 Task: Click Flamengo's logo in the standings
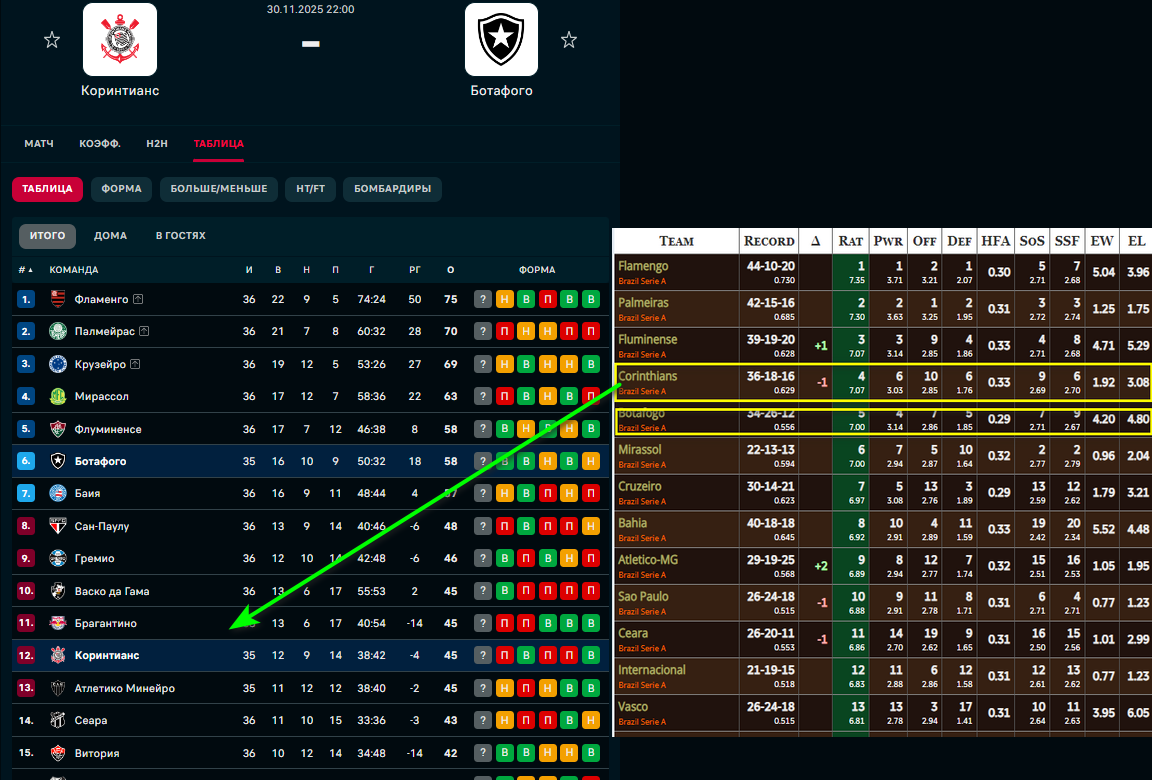58,299
